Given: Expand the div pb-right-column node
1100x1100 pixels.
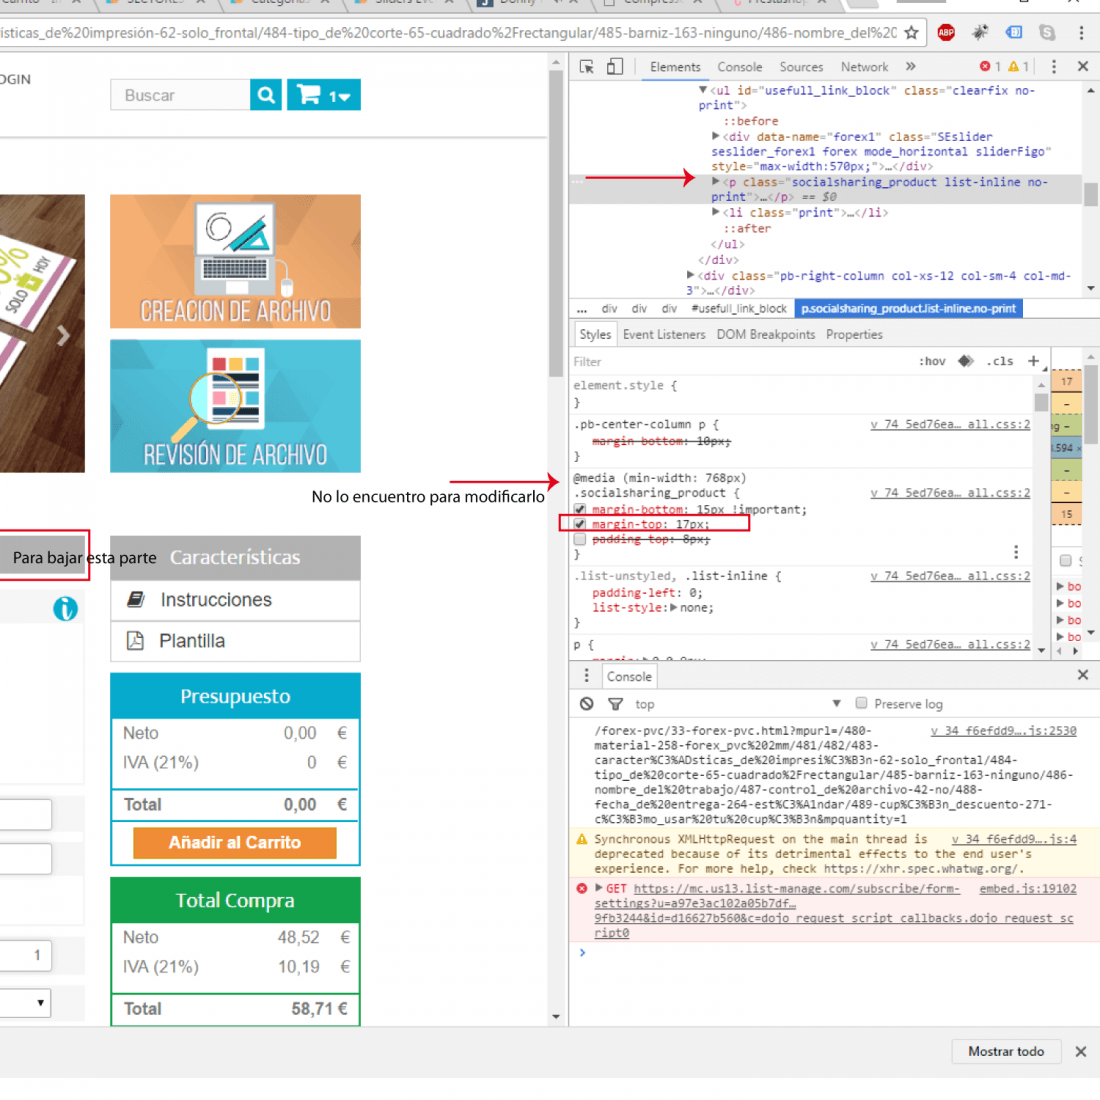Looking at the screenshot, I should [x=690, y=275].
